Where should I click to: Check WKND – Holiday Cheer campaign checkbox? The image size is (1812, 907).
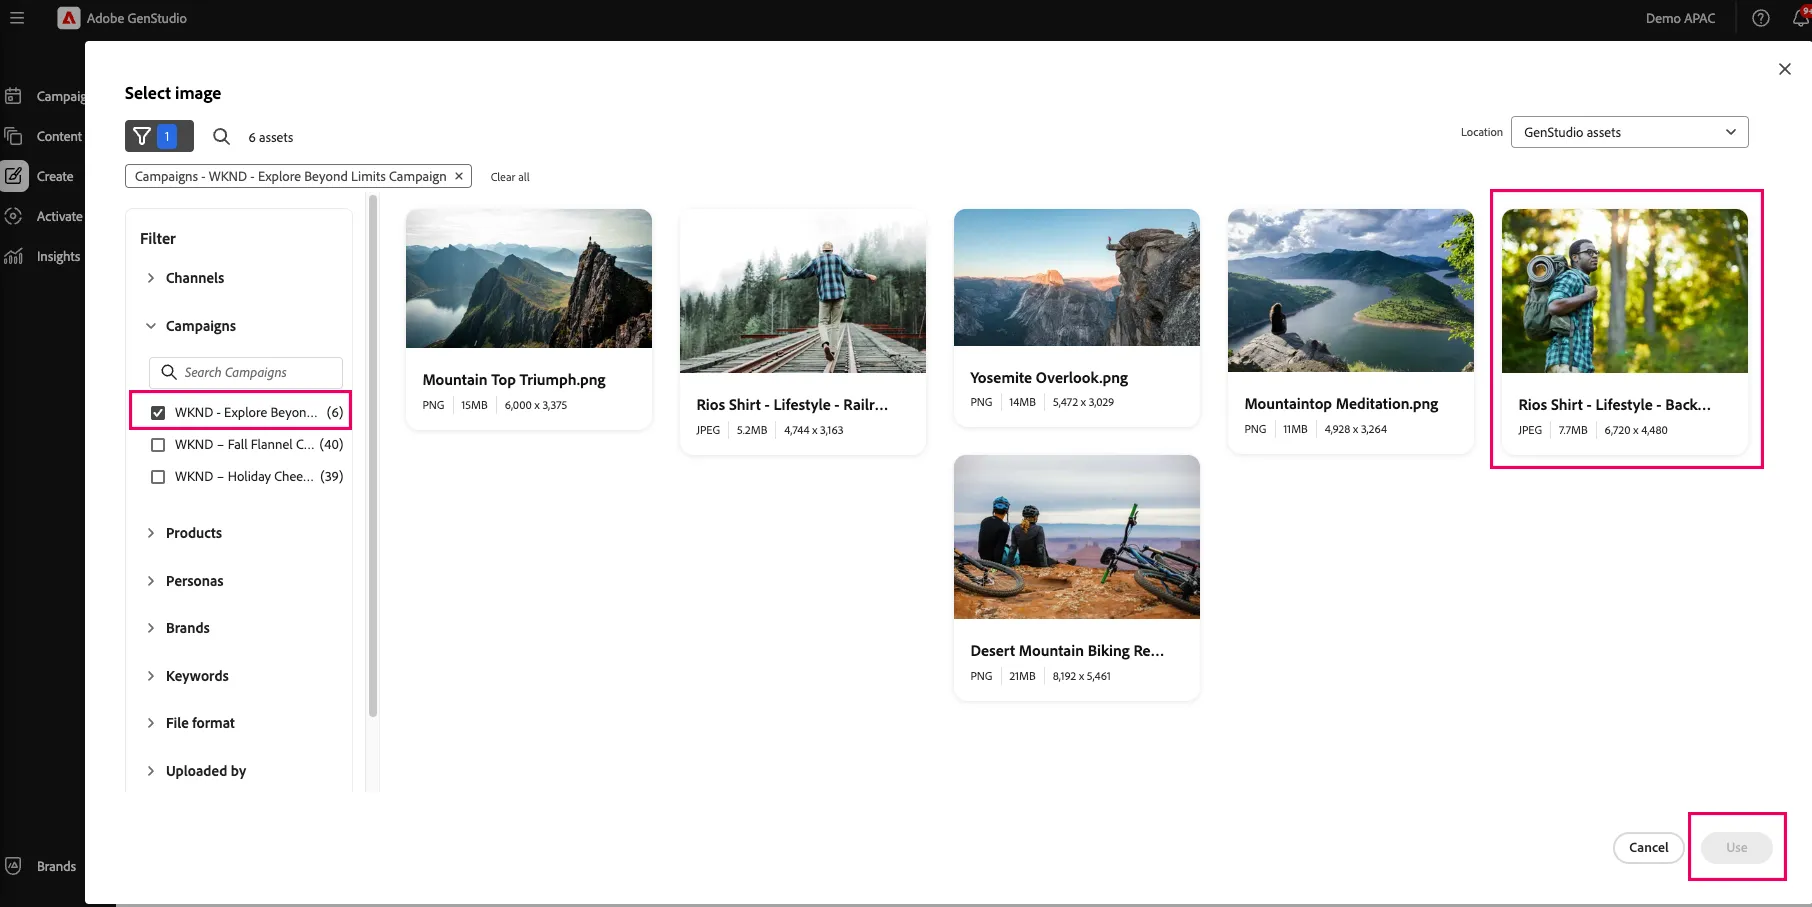tap(158, 476)
